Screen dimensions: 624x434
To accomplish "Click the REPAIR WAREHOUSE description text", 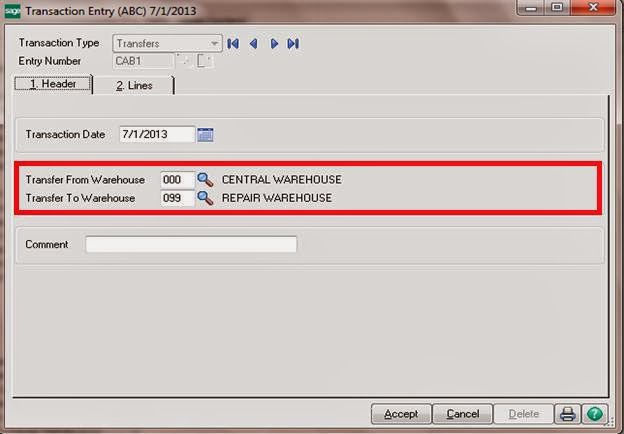I will [277, 198].
